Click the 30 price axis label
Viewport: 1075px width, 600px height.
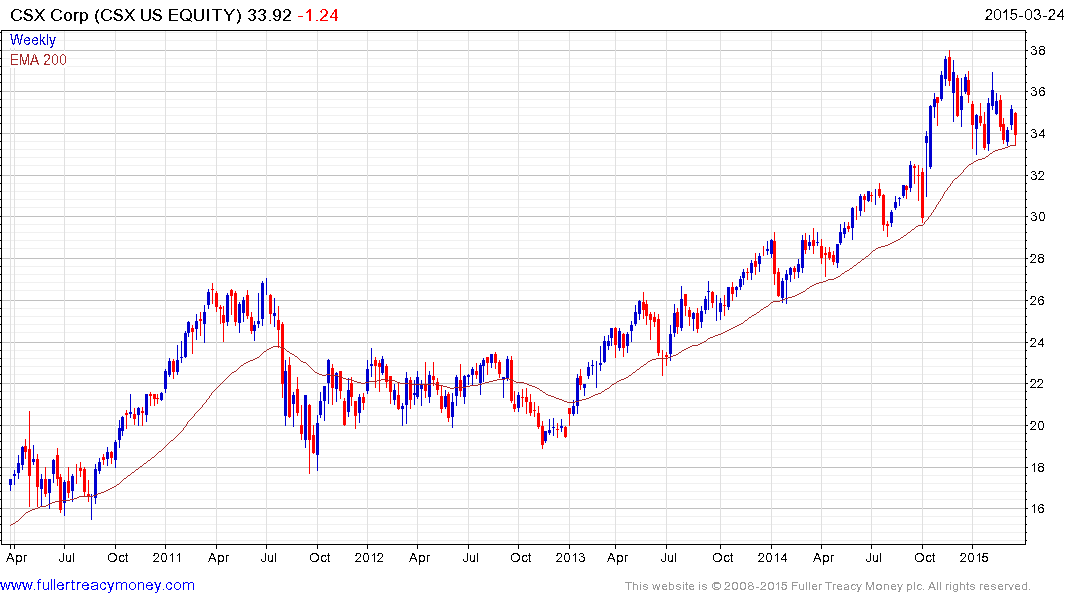coord(1037,217)
